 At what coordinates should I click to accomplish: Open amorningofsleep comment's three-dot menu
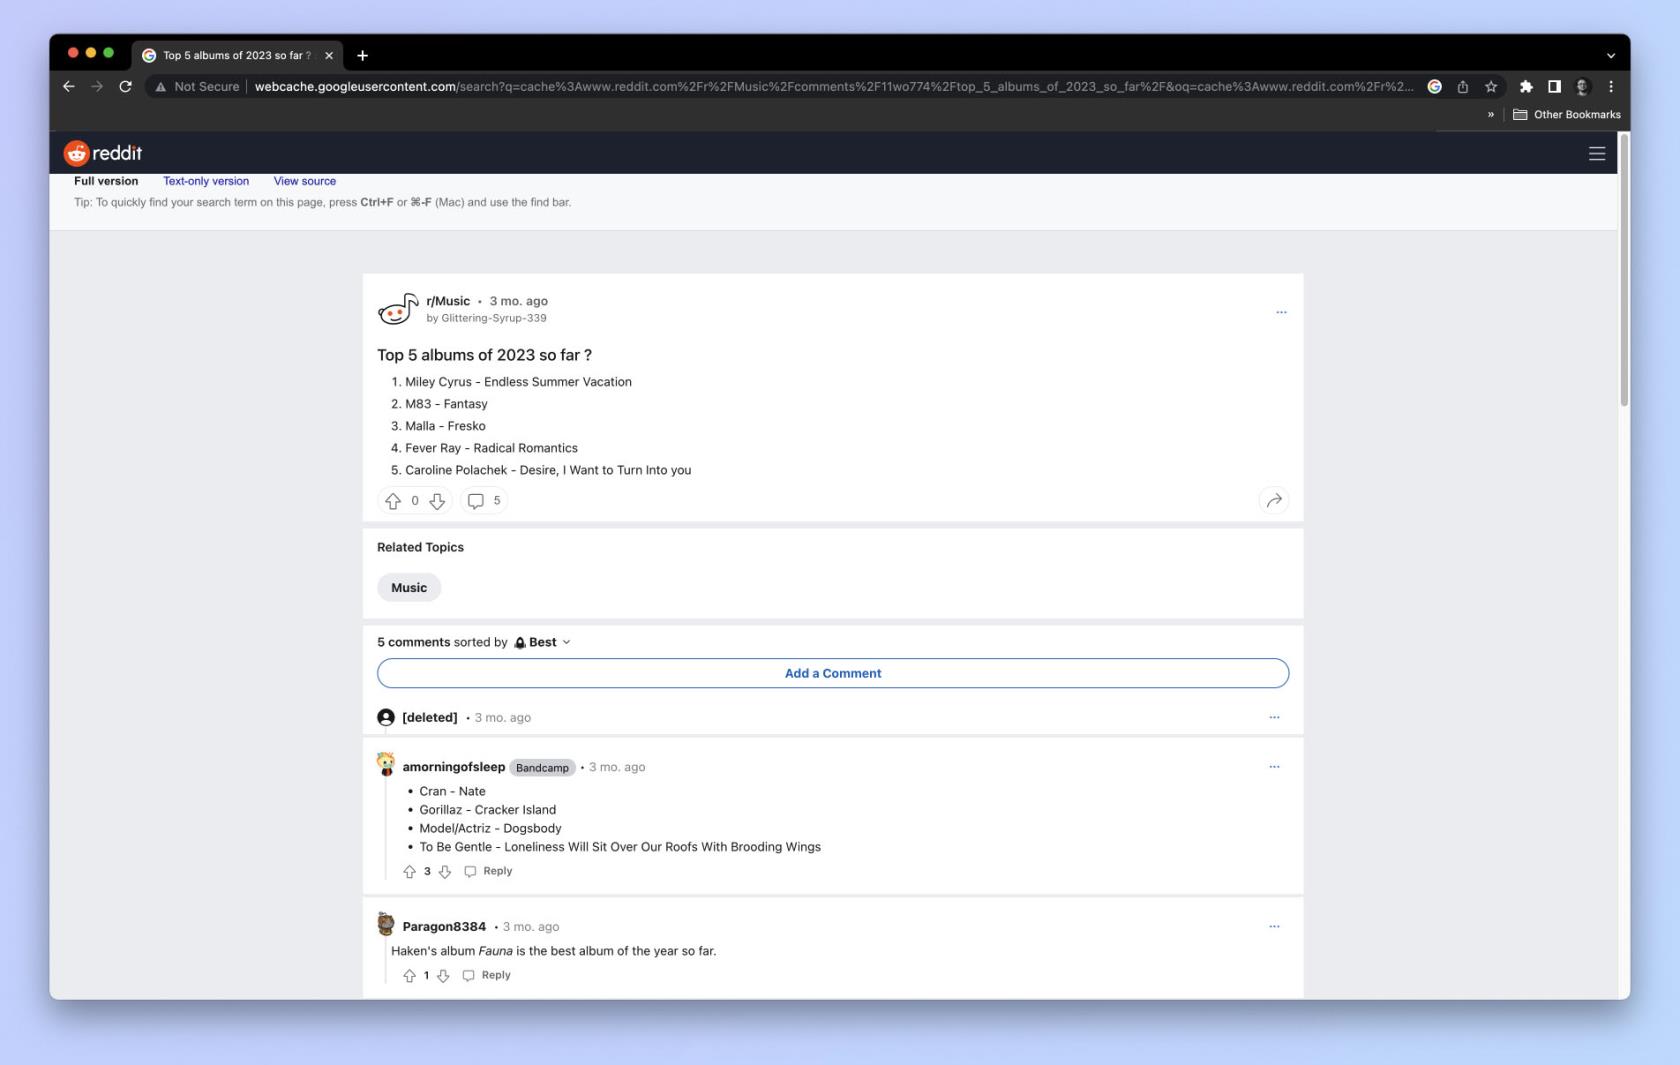1274,767
